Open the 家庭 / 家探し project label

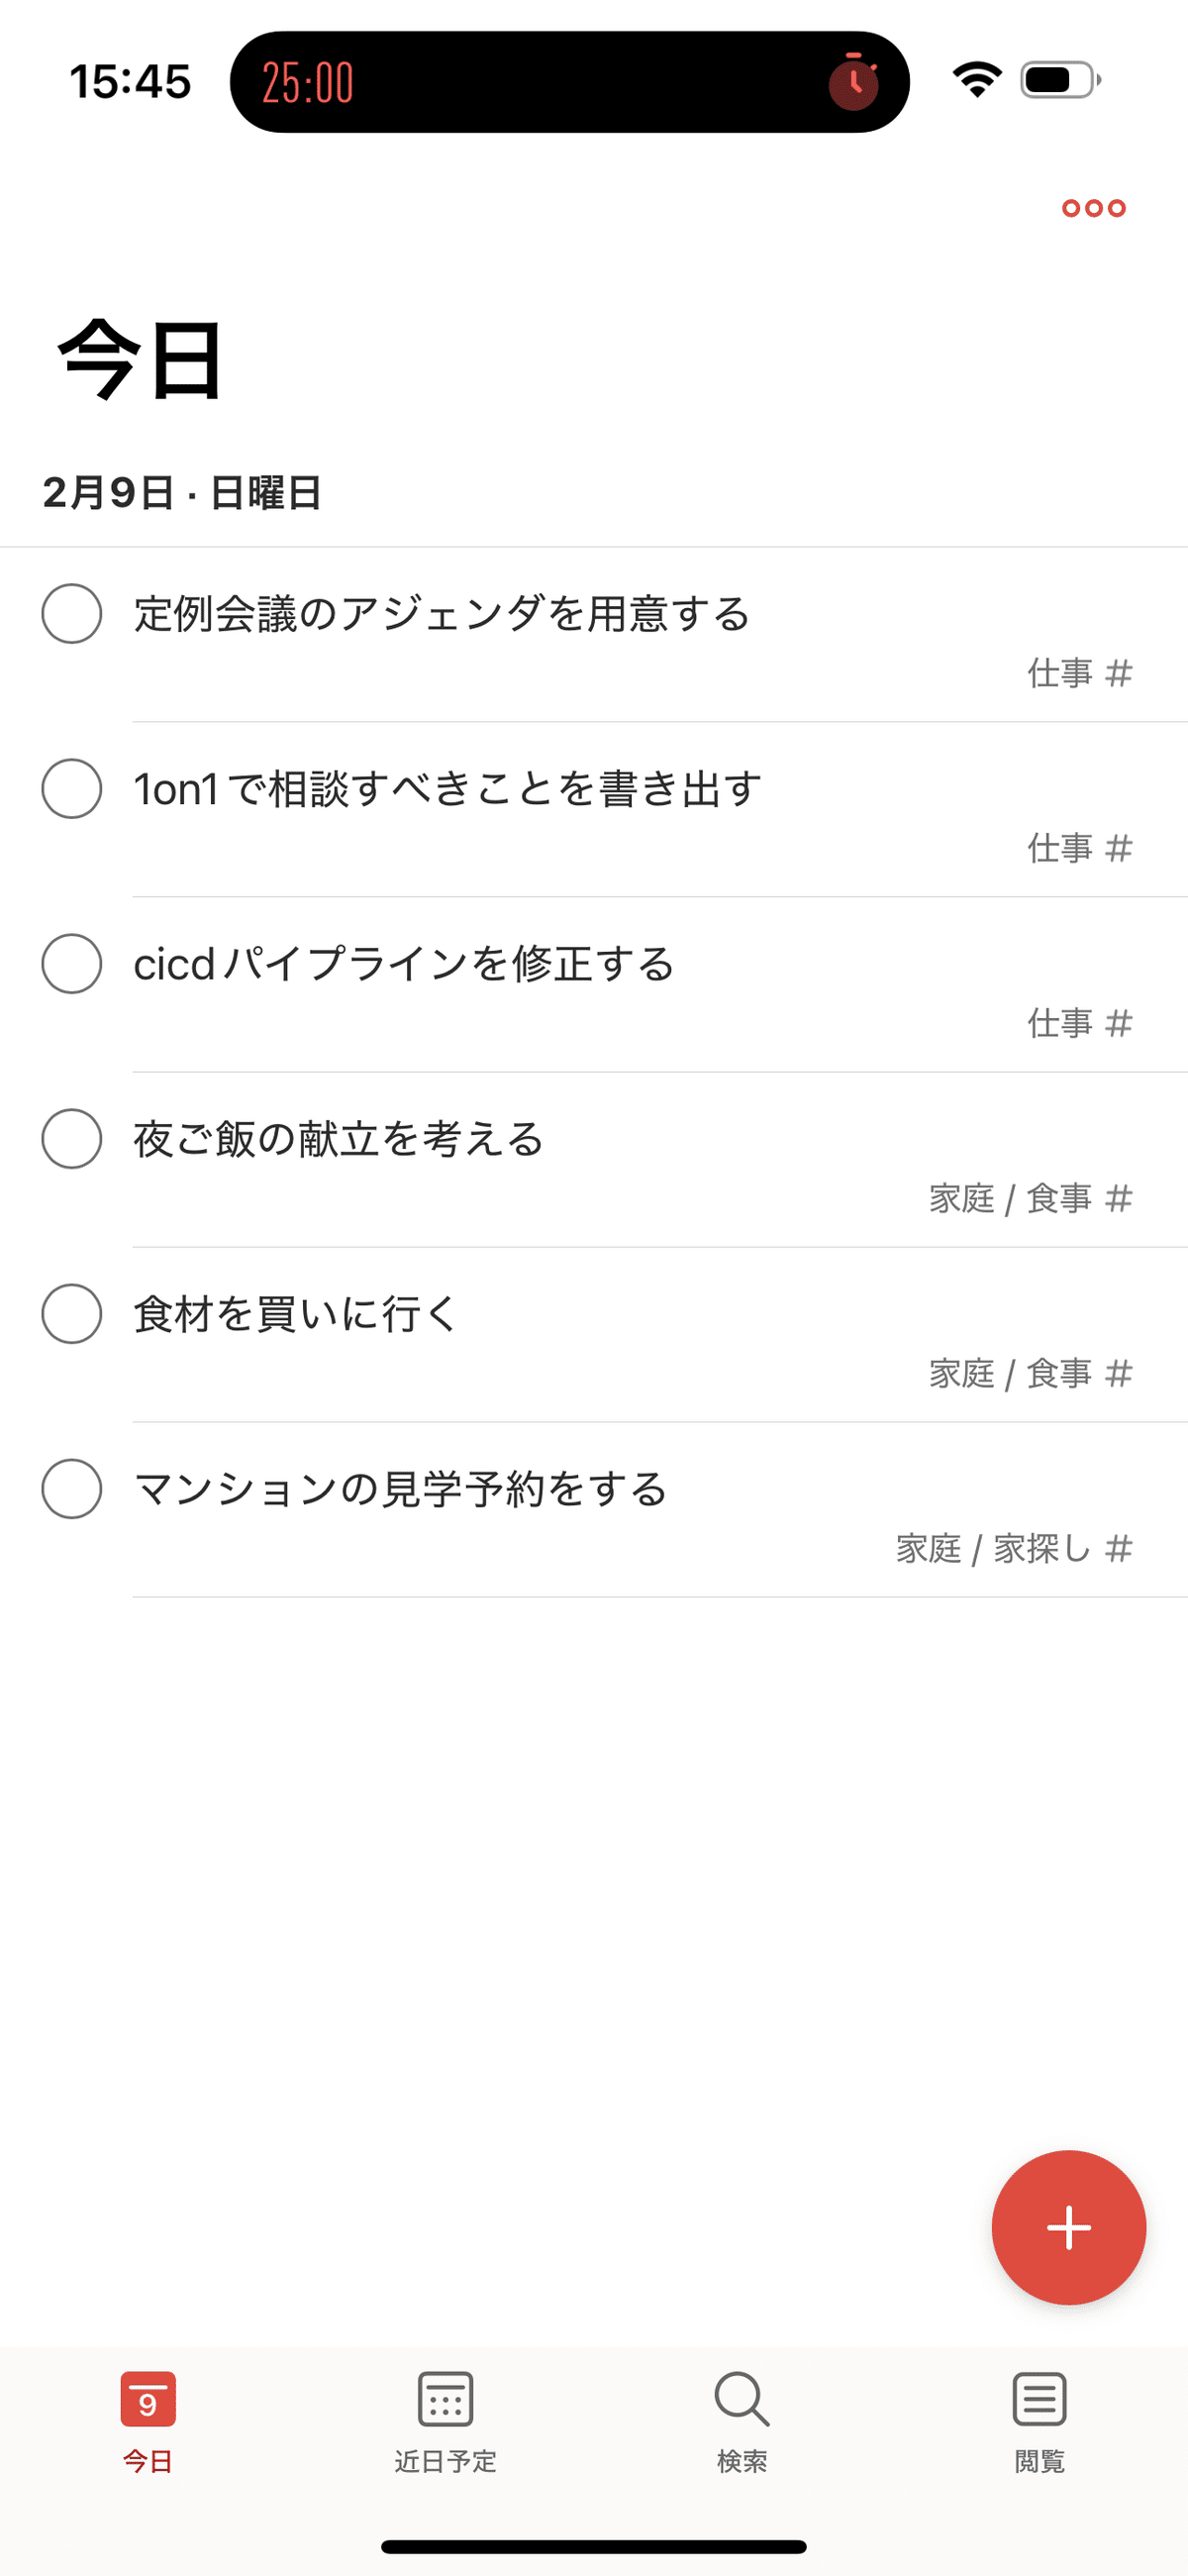pyautogui.click(x=1012, y=1548)
